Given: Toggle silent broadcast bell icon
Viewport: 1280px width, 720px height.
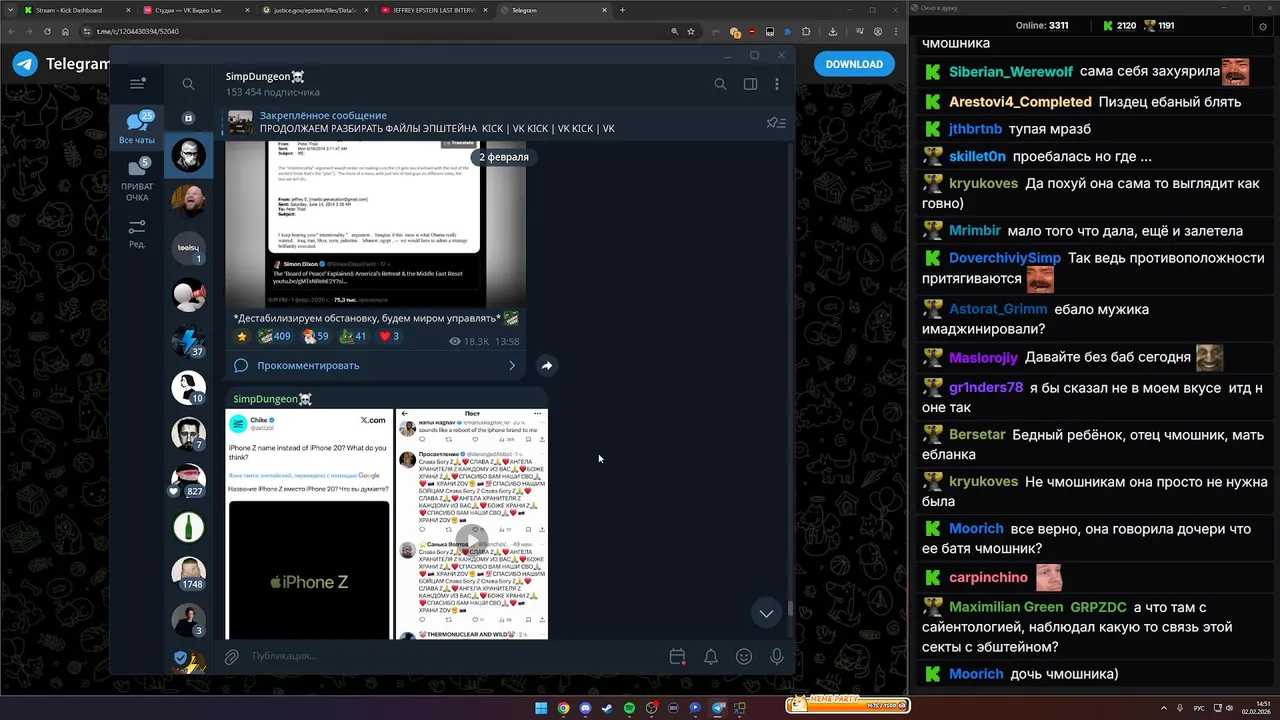Looking at the screenshot, I should click(711, 657).
